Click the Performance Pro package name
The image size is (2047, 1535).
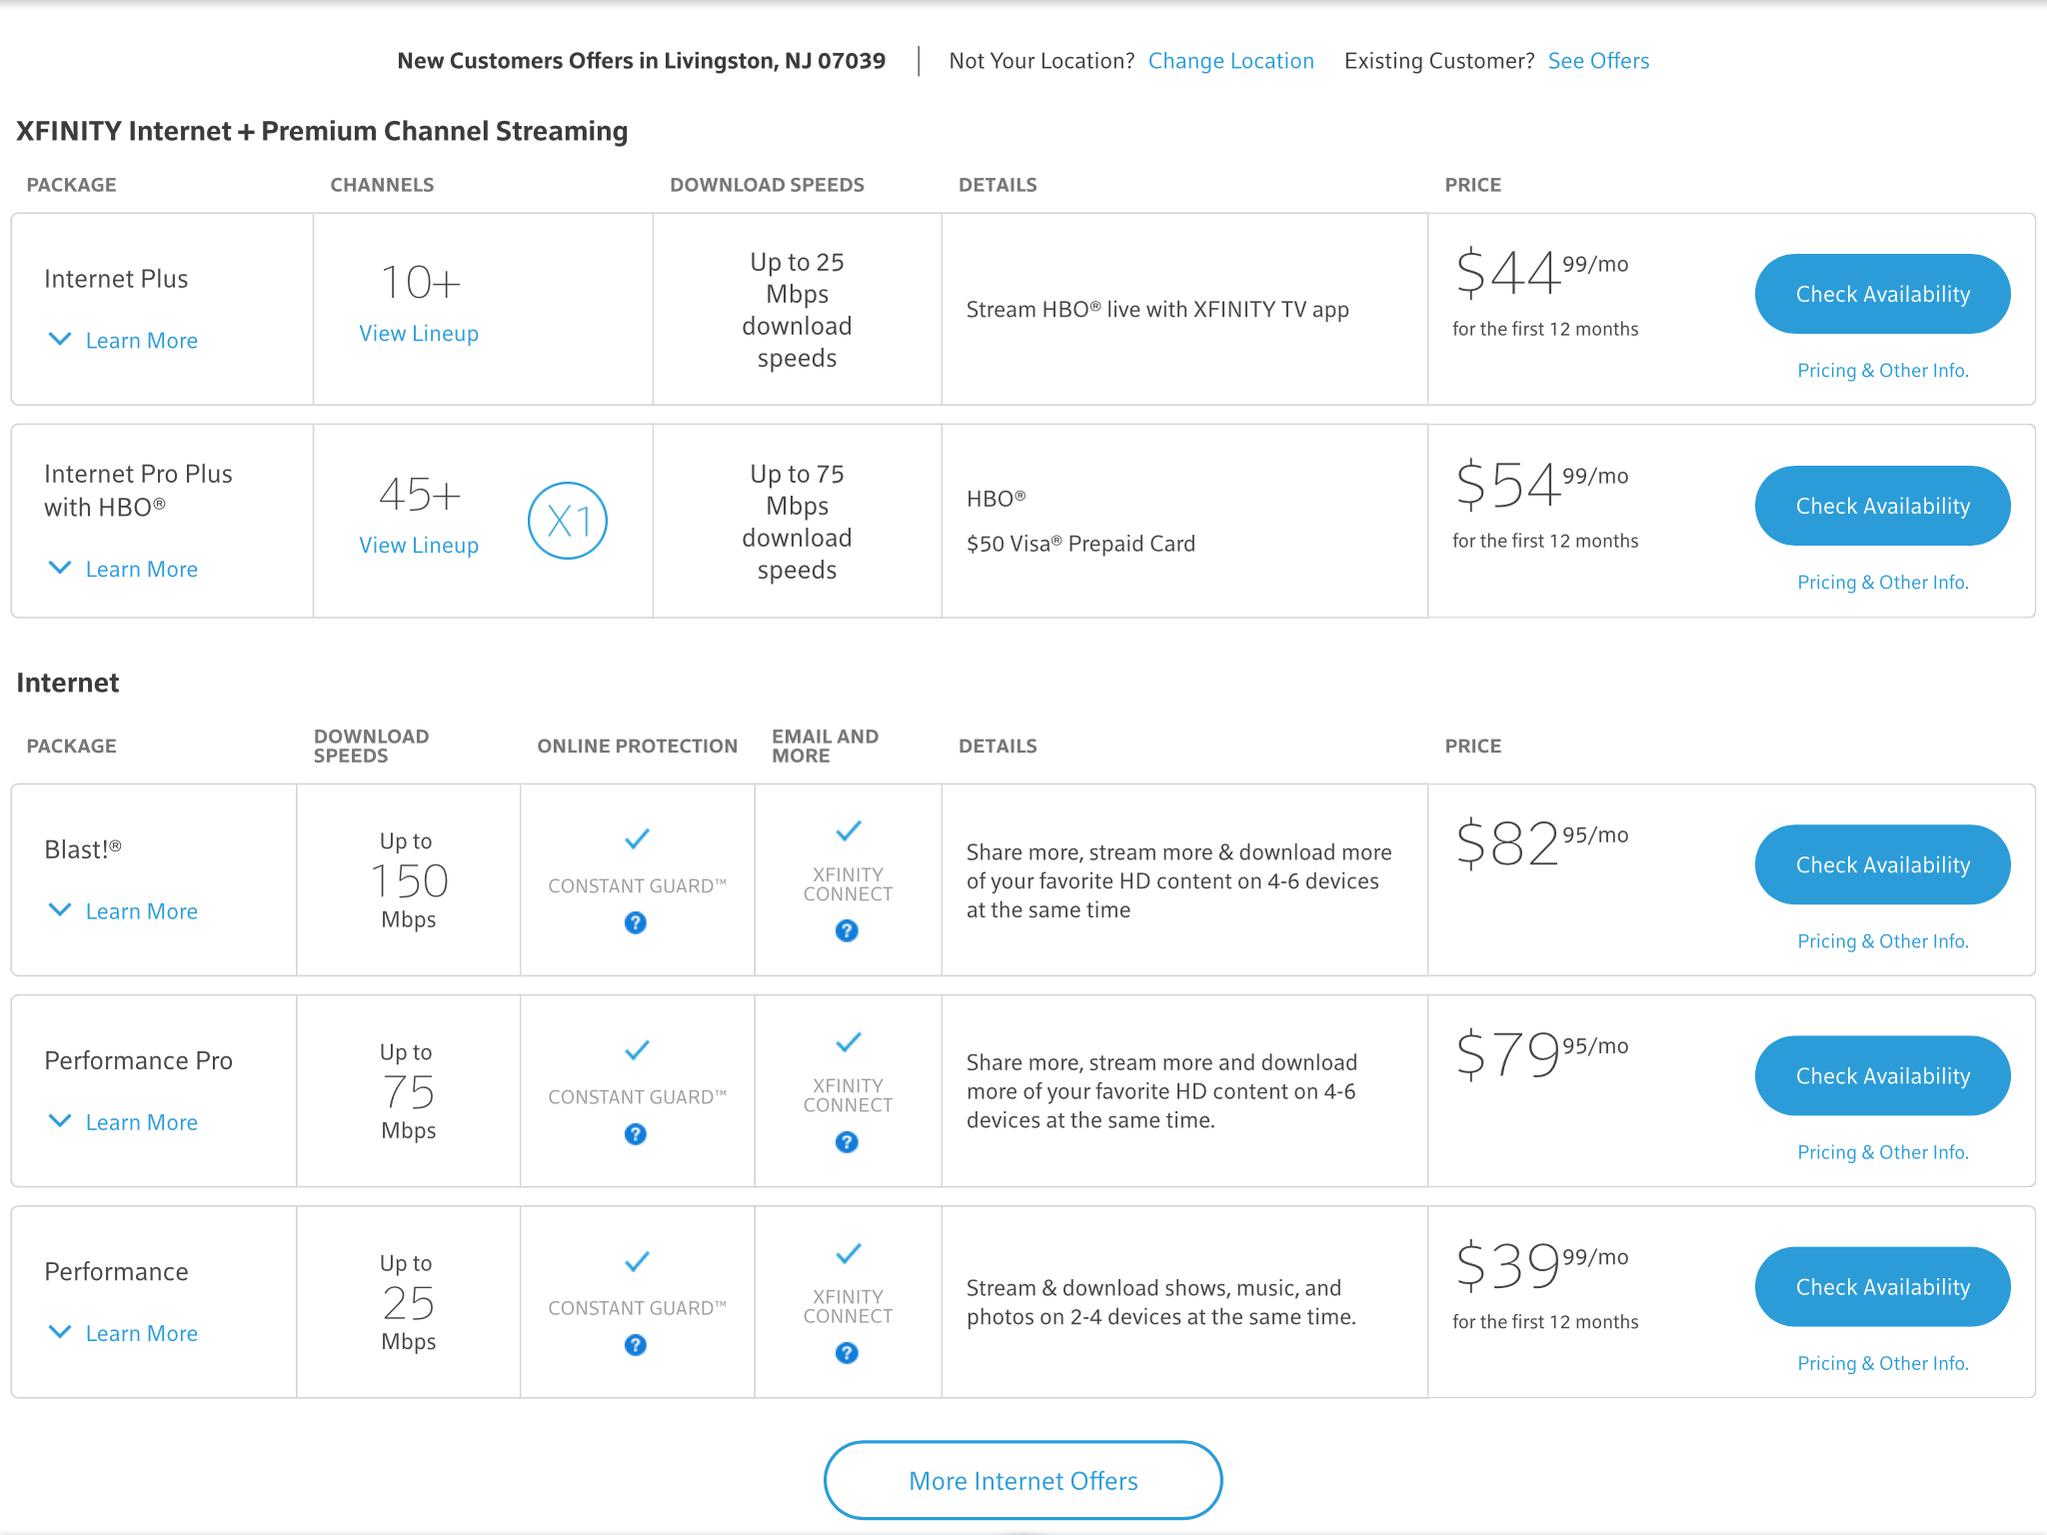tap(138, 1061)
